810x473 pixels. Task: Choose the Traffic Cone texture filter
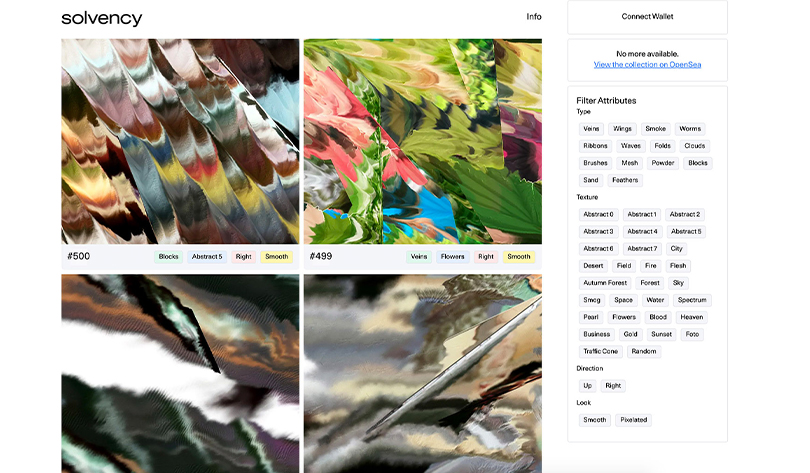tap(600, 352)
